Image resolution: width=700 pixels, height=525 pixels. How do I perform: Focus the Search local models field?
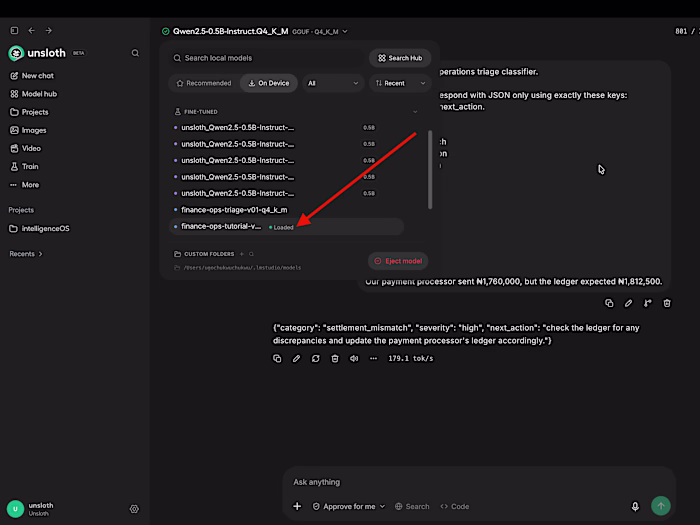pyautogui.click(x=267, y=58)
